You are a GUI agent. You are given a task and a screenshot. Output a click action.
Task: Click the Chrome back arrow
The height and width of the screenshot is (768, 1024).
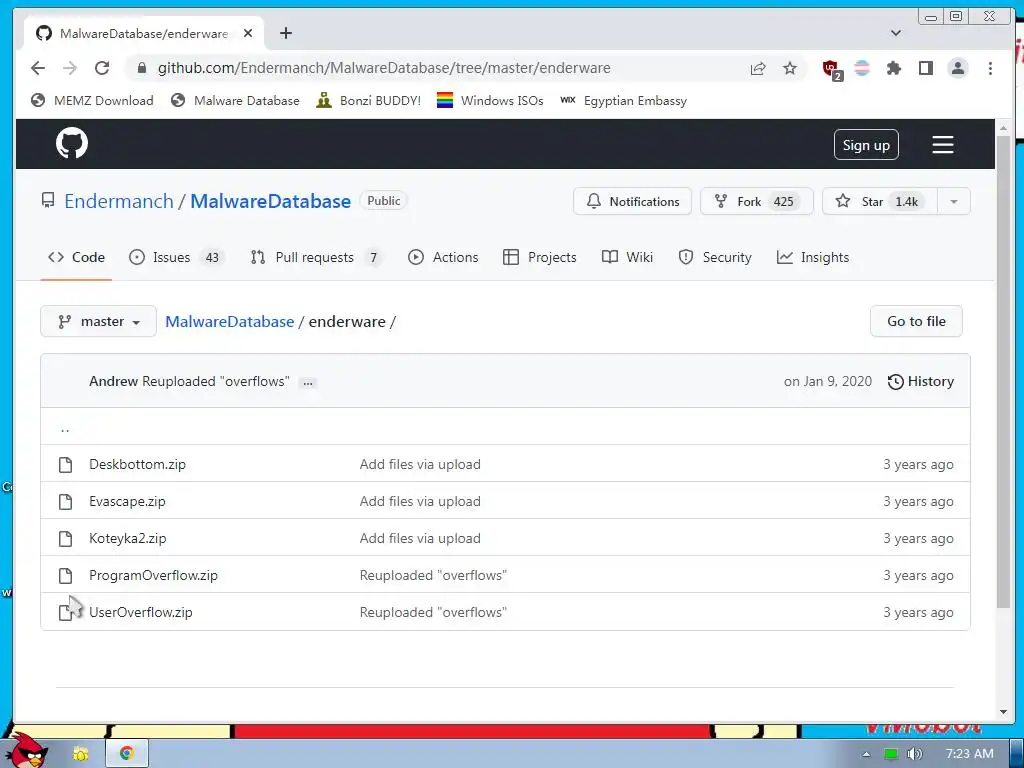coord(38,68)
